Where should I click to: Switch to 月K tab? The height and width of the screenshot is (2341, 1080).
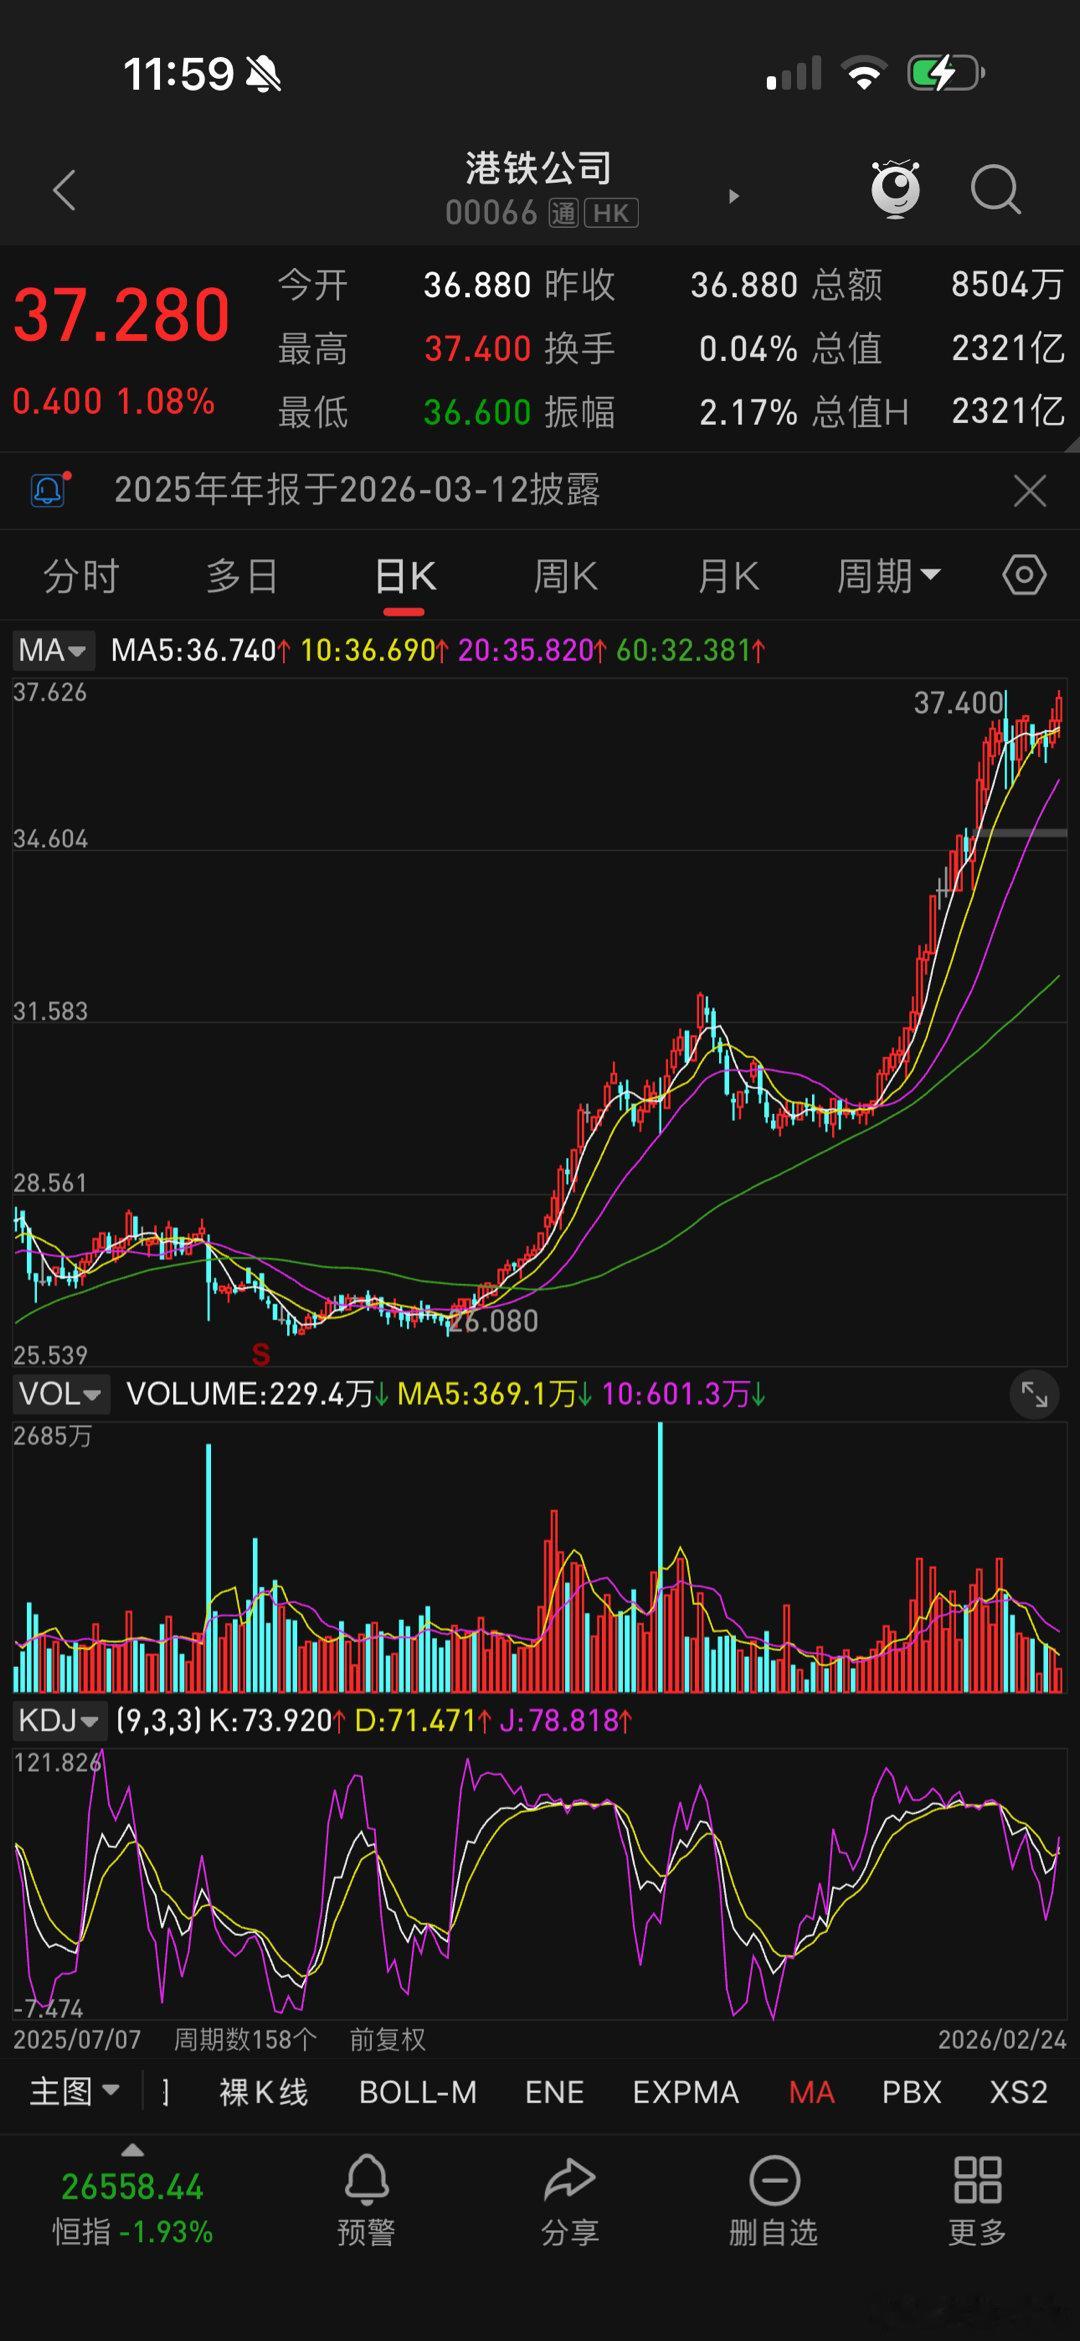click(728, 576)
